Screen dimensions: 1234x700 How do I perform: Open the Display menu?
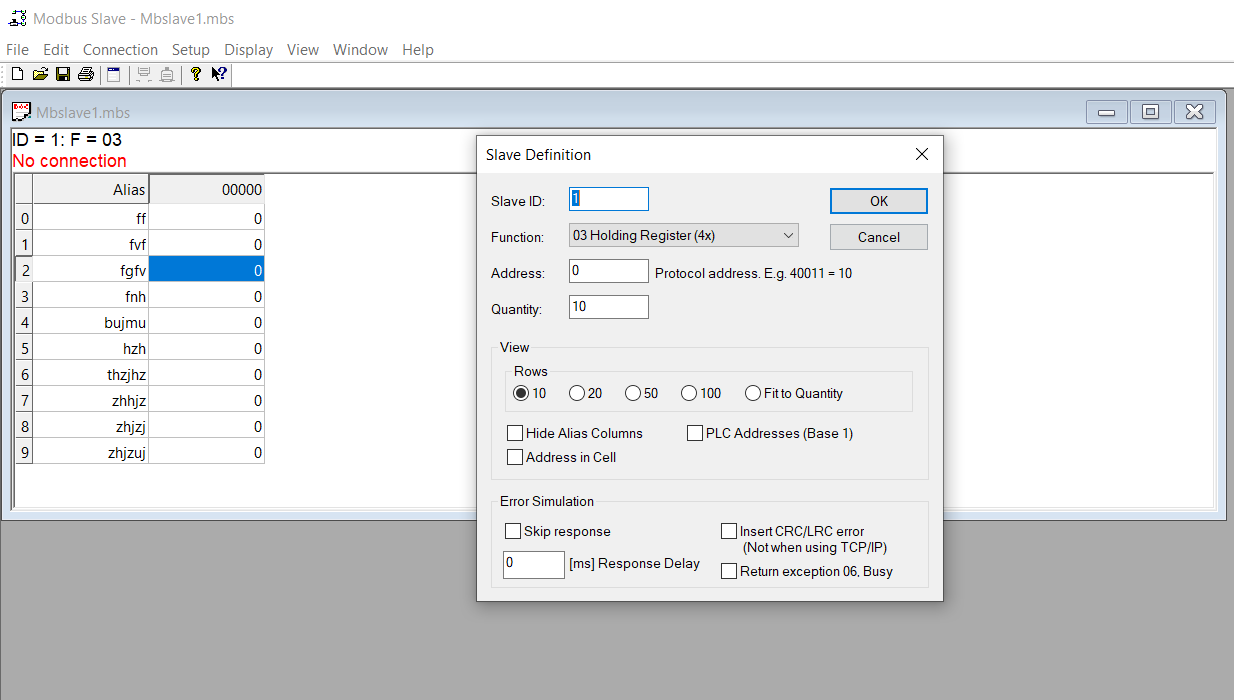coord(248,49)
